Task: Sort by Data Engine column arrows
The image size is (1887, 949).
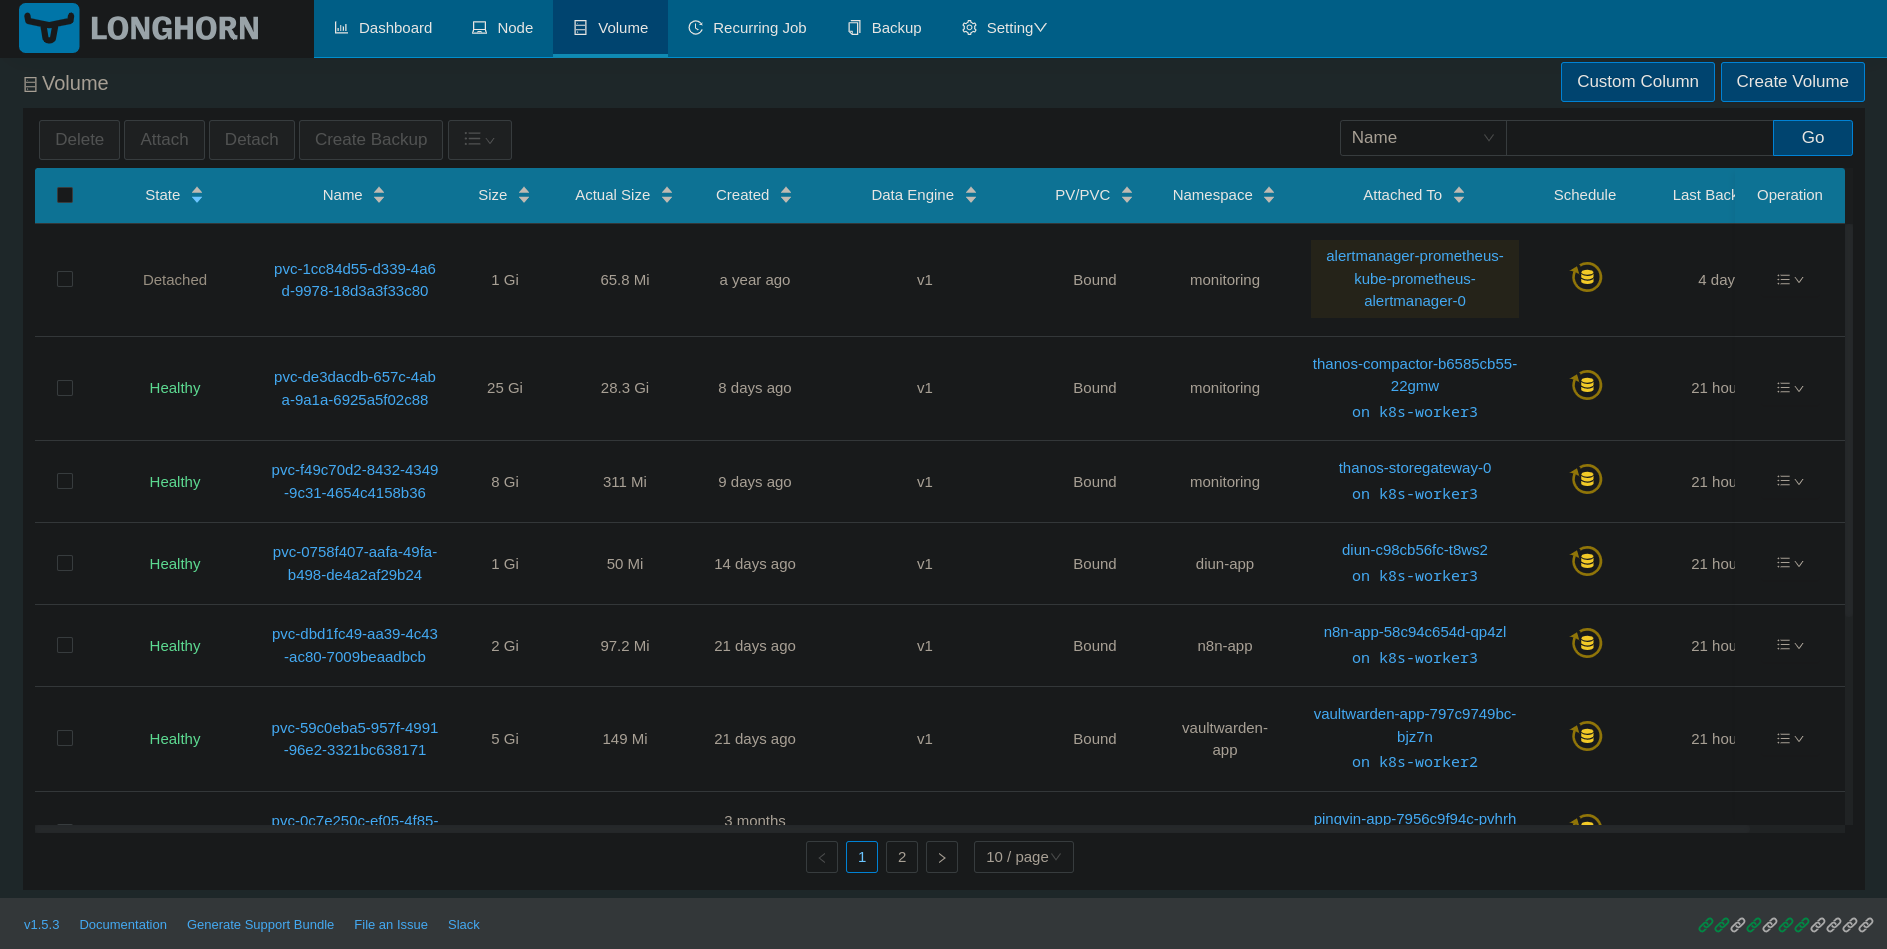Action: tap(971, 195)
